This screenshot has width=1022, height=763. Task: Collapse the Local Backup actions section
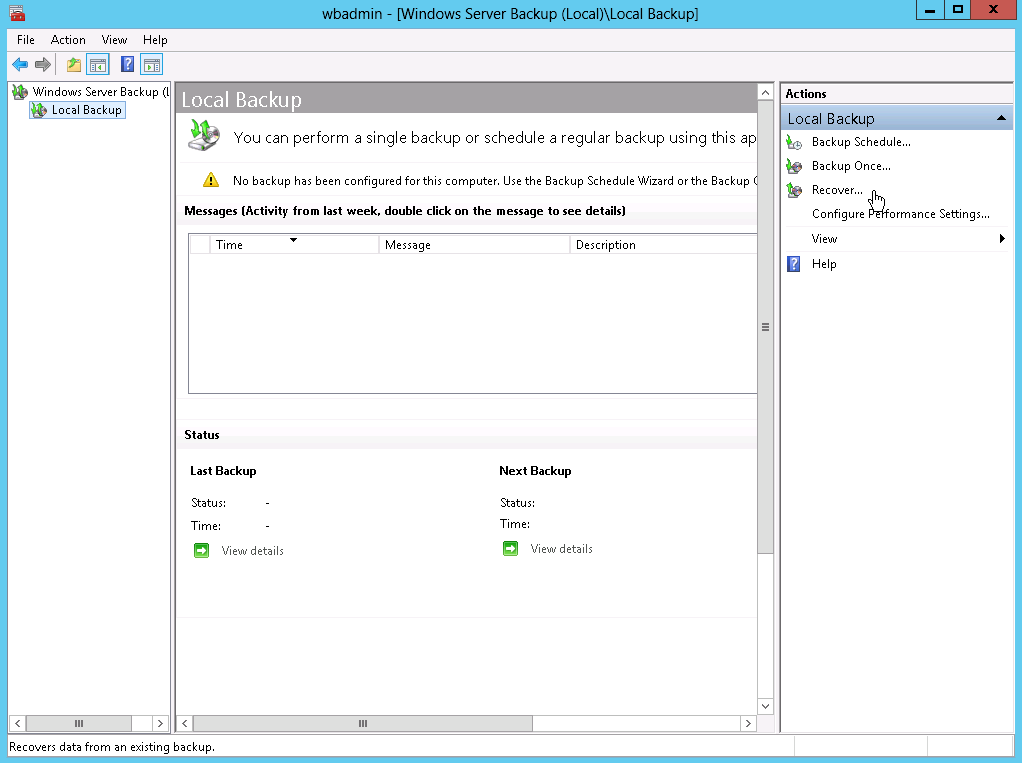click(1001, 118)
